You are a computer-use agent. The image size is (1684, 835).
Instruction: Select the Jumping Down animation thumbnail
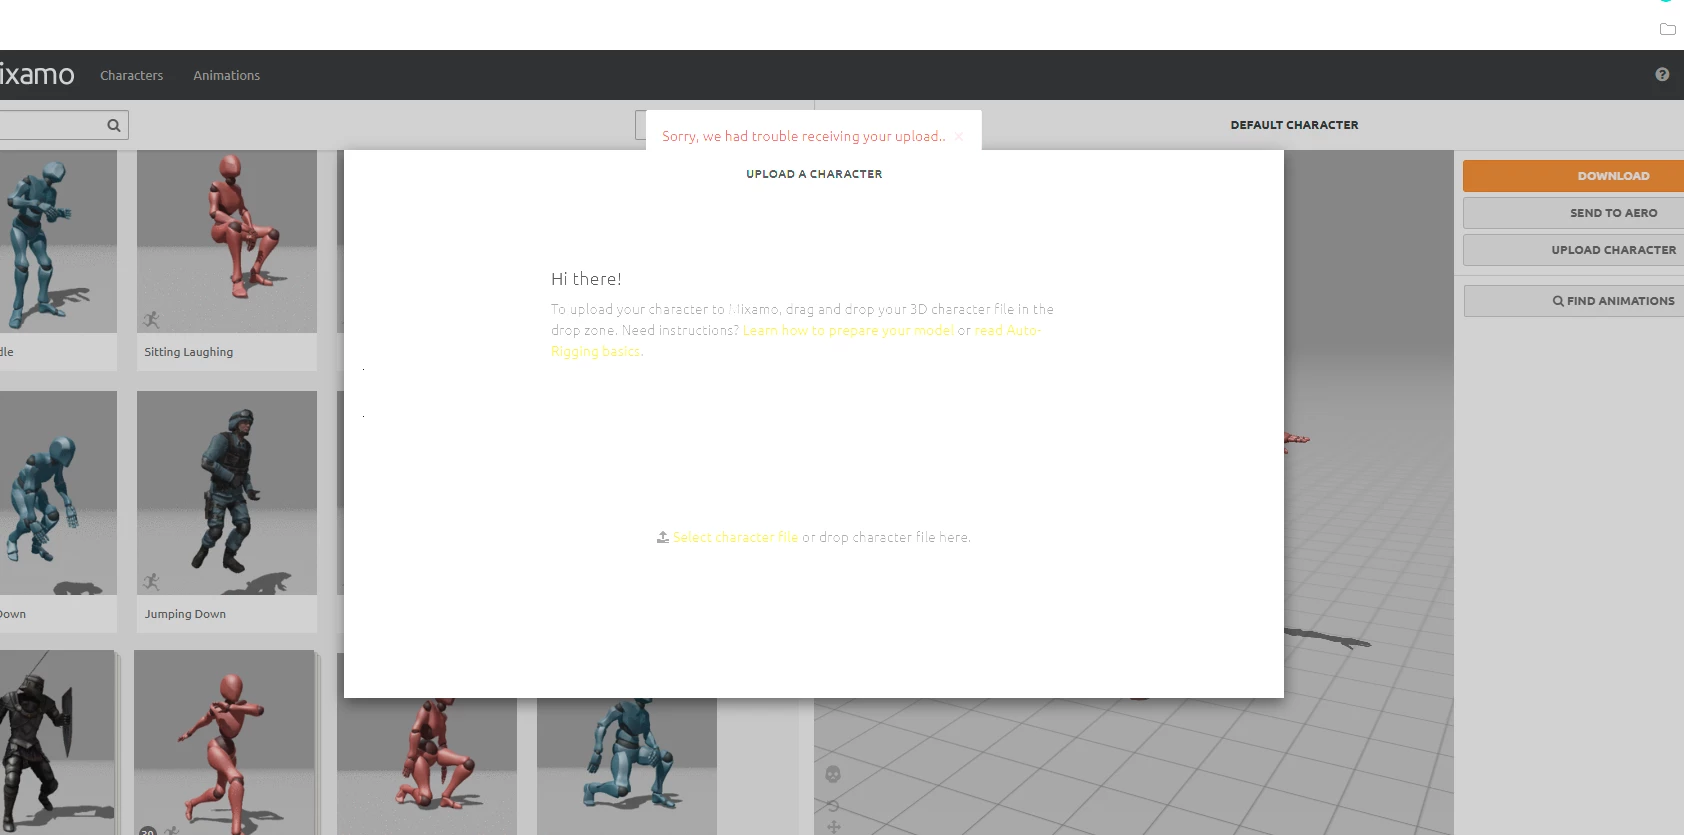pyautogui.click(x=227, y=493)
